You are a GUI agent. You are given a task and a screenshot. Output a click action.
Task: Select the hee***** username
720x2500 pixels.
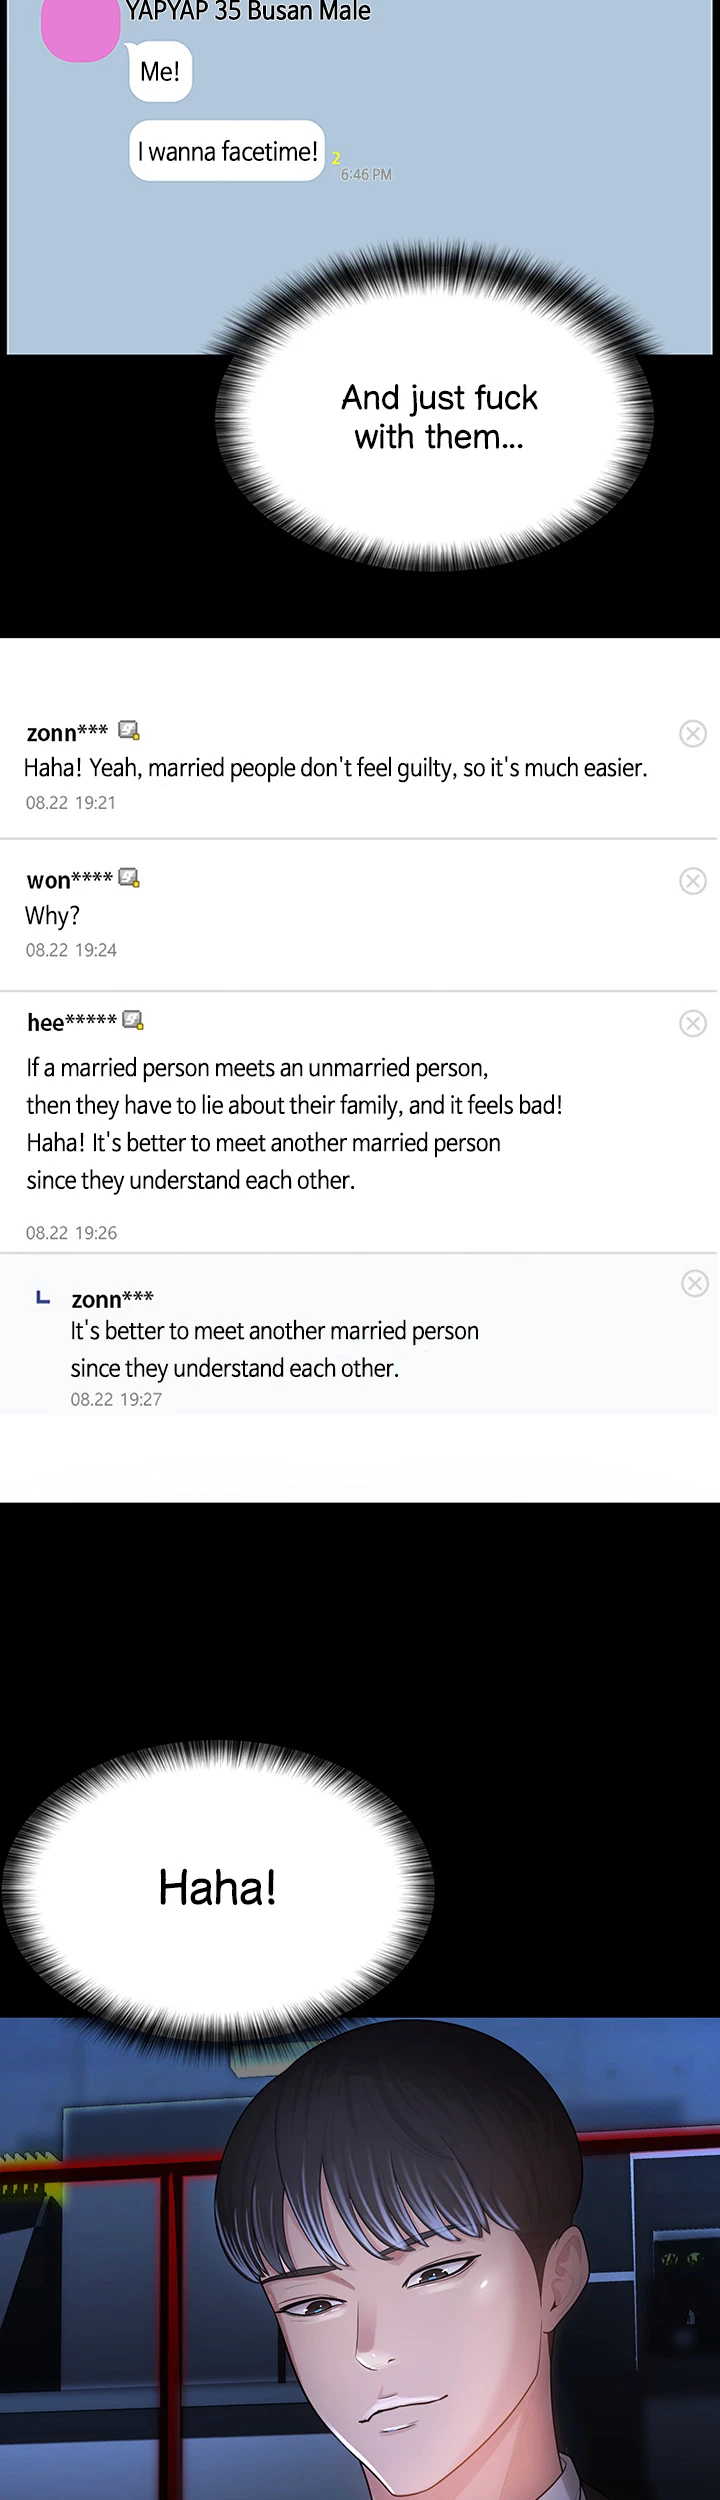(x=72, y=1023)
